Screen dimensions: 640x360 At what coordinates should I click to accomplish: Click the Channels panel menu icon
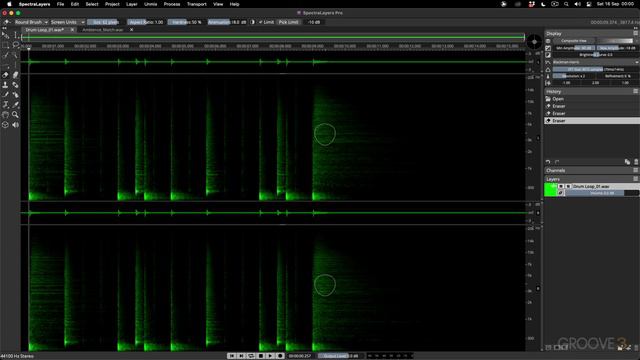[636, 170]
